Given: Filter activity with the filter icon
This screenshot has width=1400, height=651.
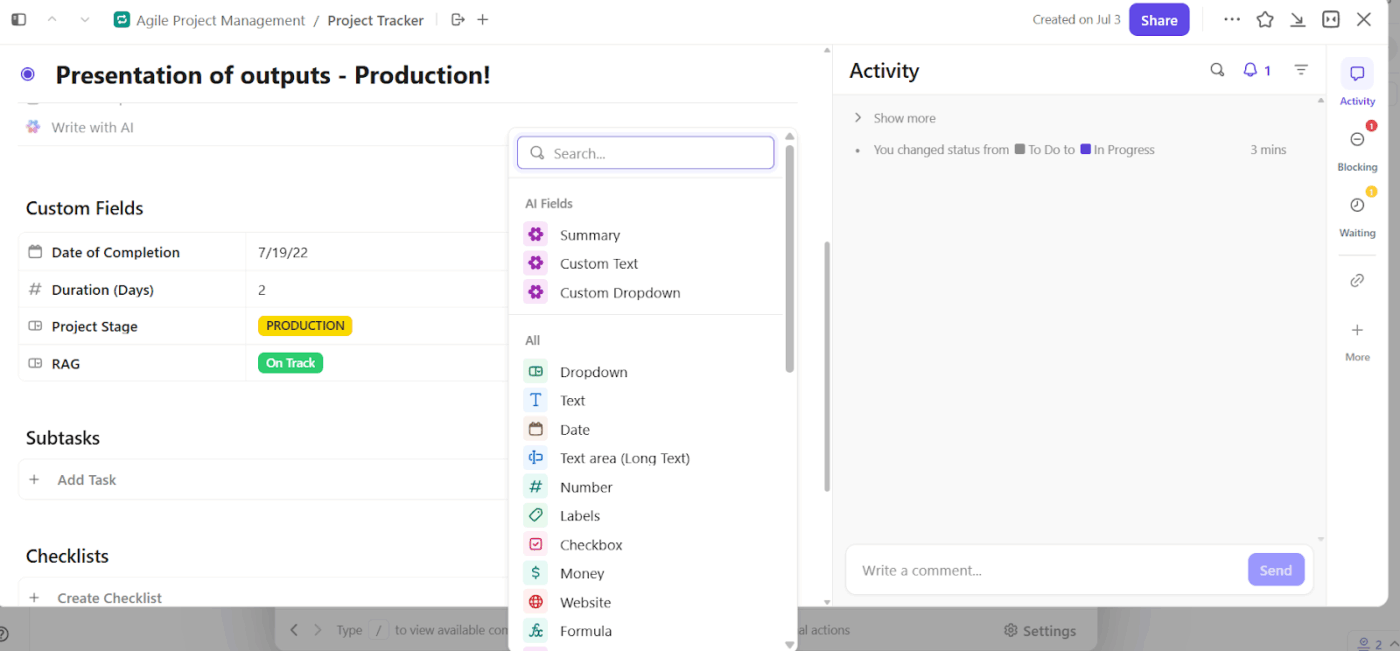Looking at the screenshot, I should (x=1301, y=70).
